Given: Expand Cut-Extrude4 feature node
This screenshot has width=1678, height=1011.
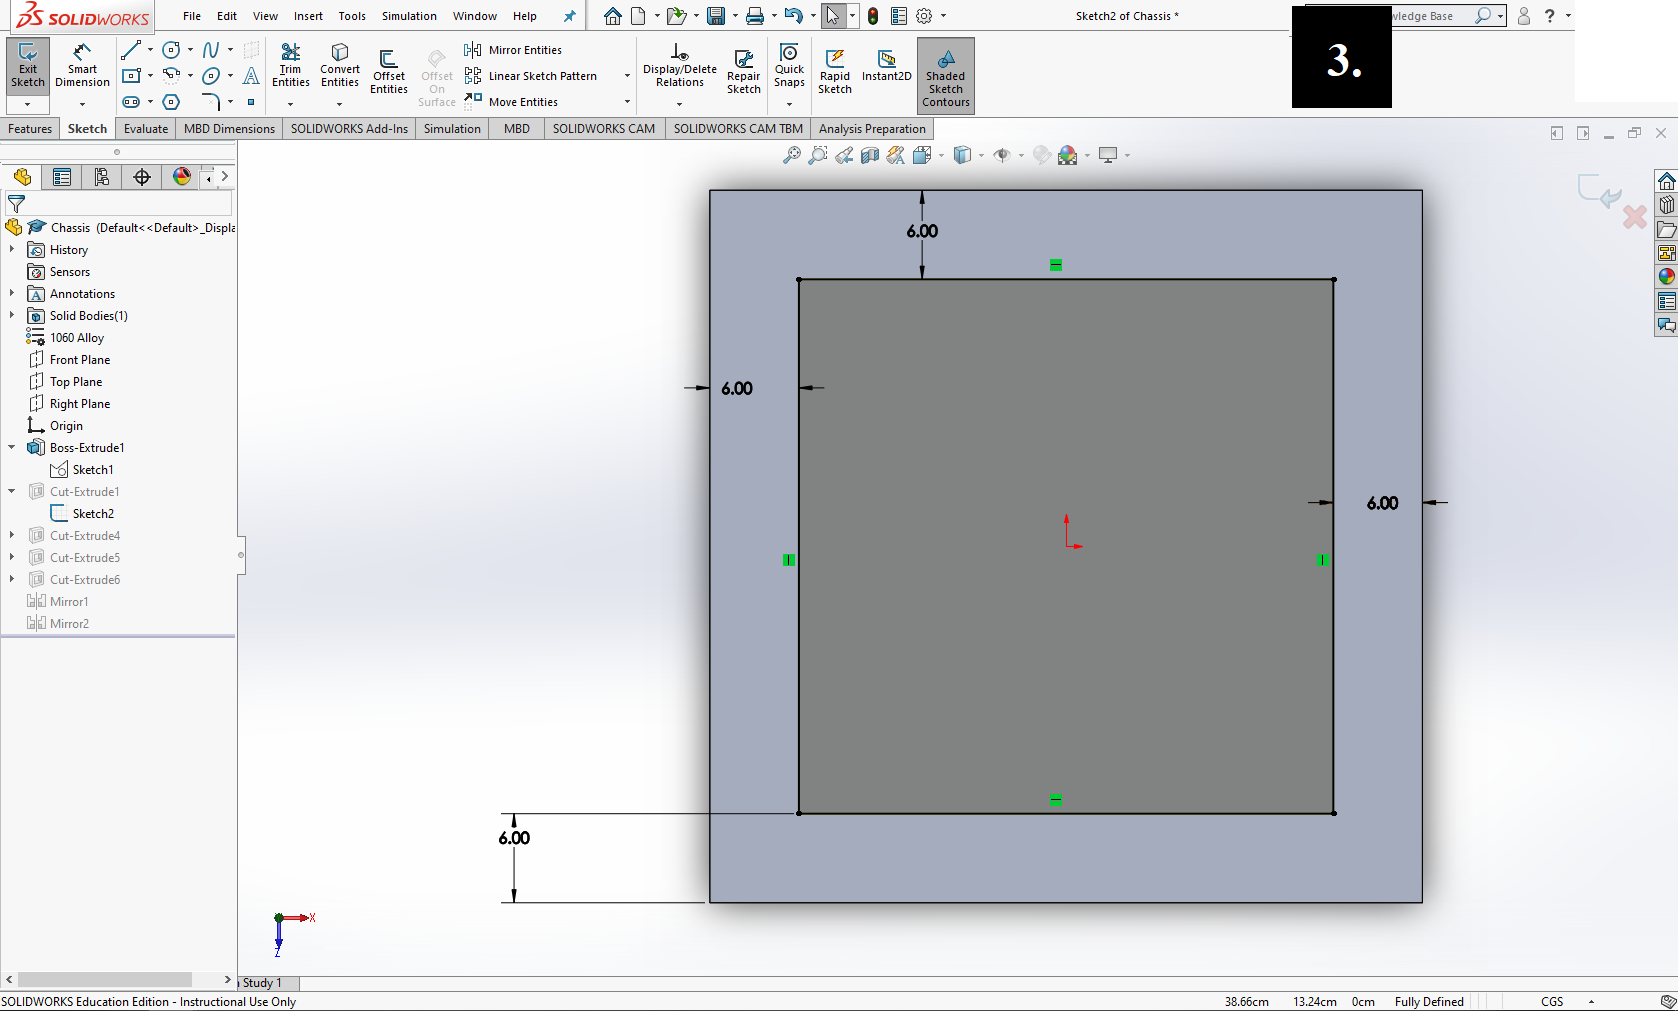Looking at the screenshot, I should pos(12,536).
